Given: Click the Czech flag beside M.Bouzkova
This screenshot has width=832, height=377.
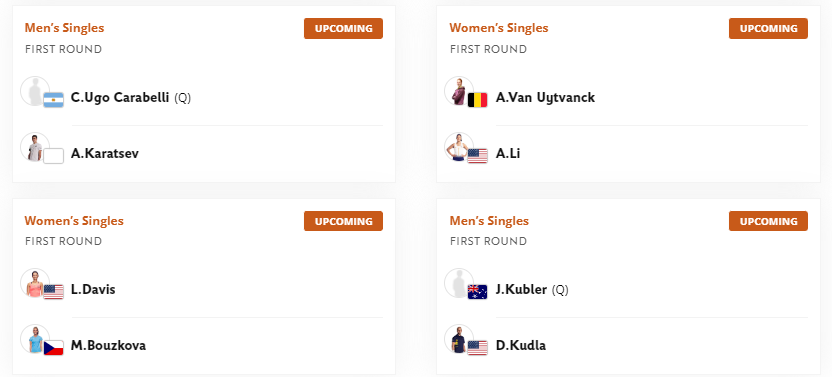Looking at the screenshot, I should pos(53,348).
